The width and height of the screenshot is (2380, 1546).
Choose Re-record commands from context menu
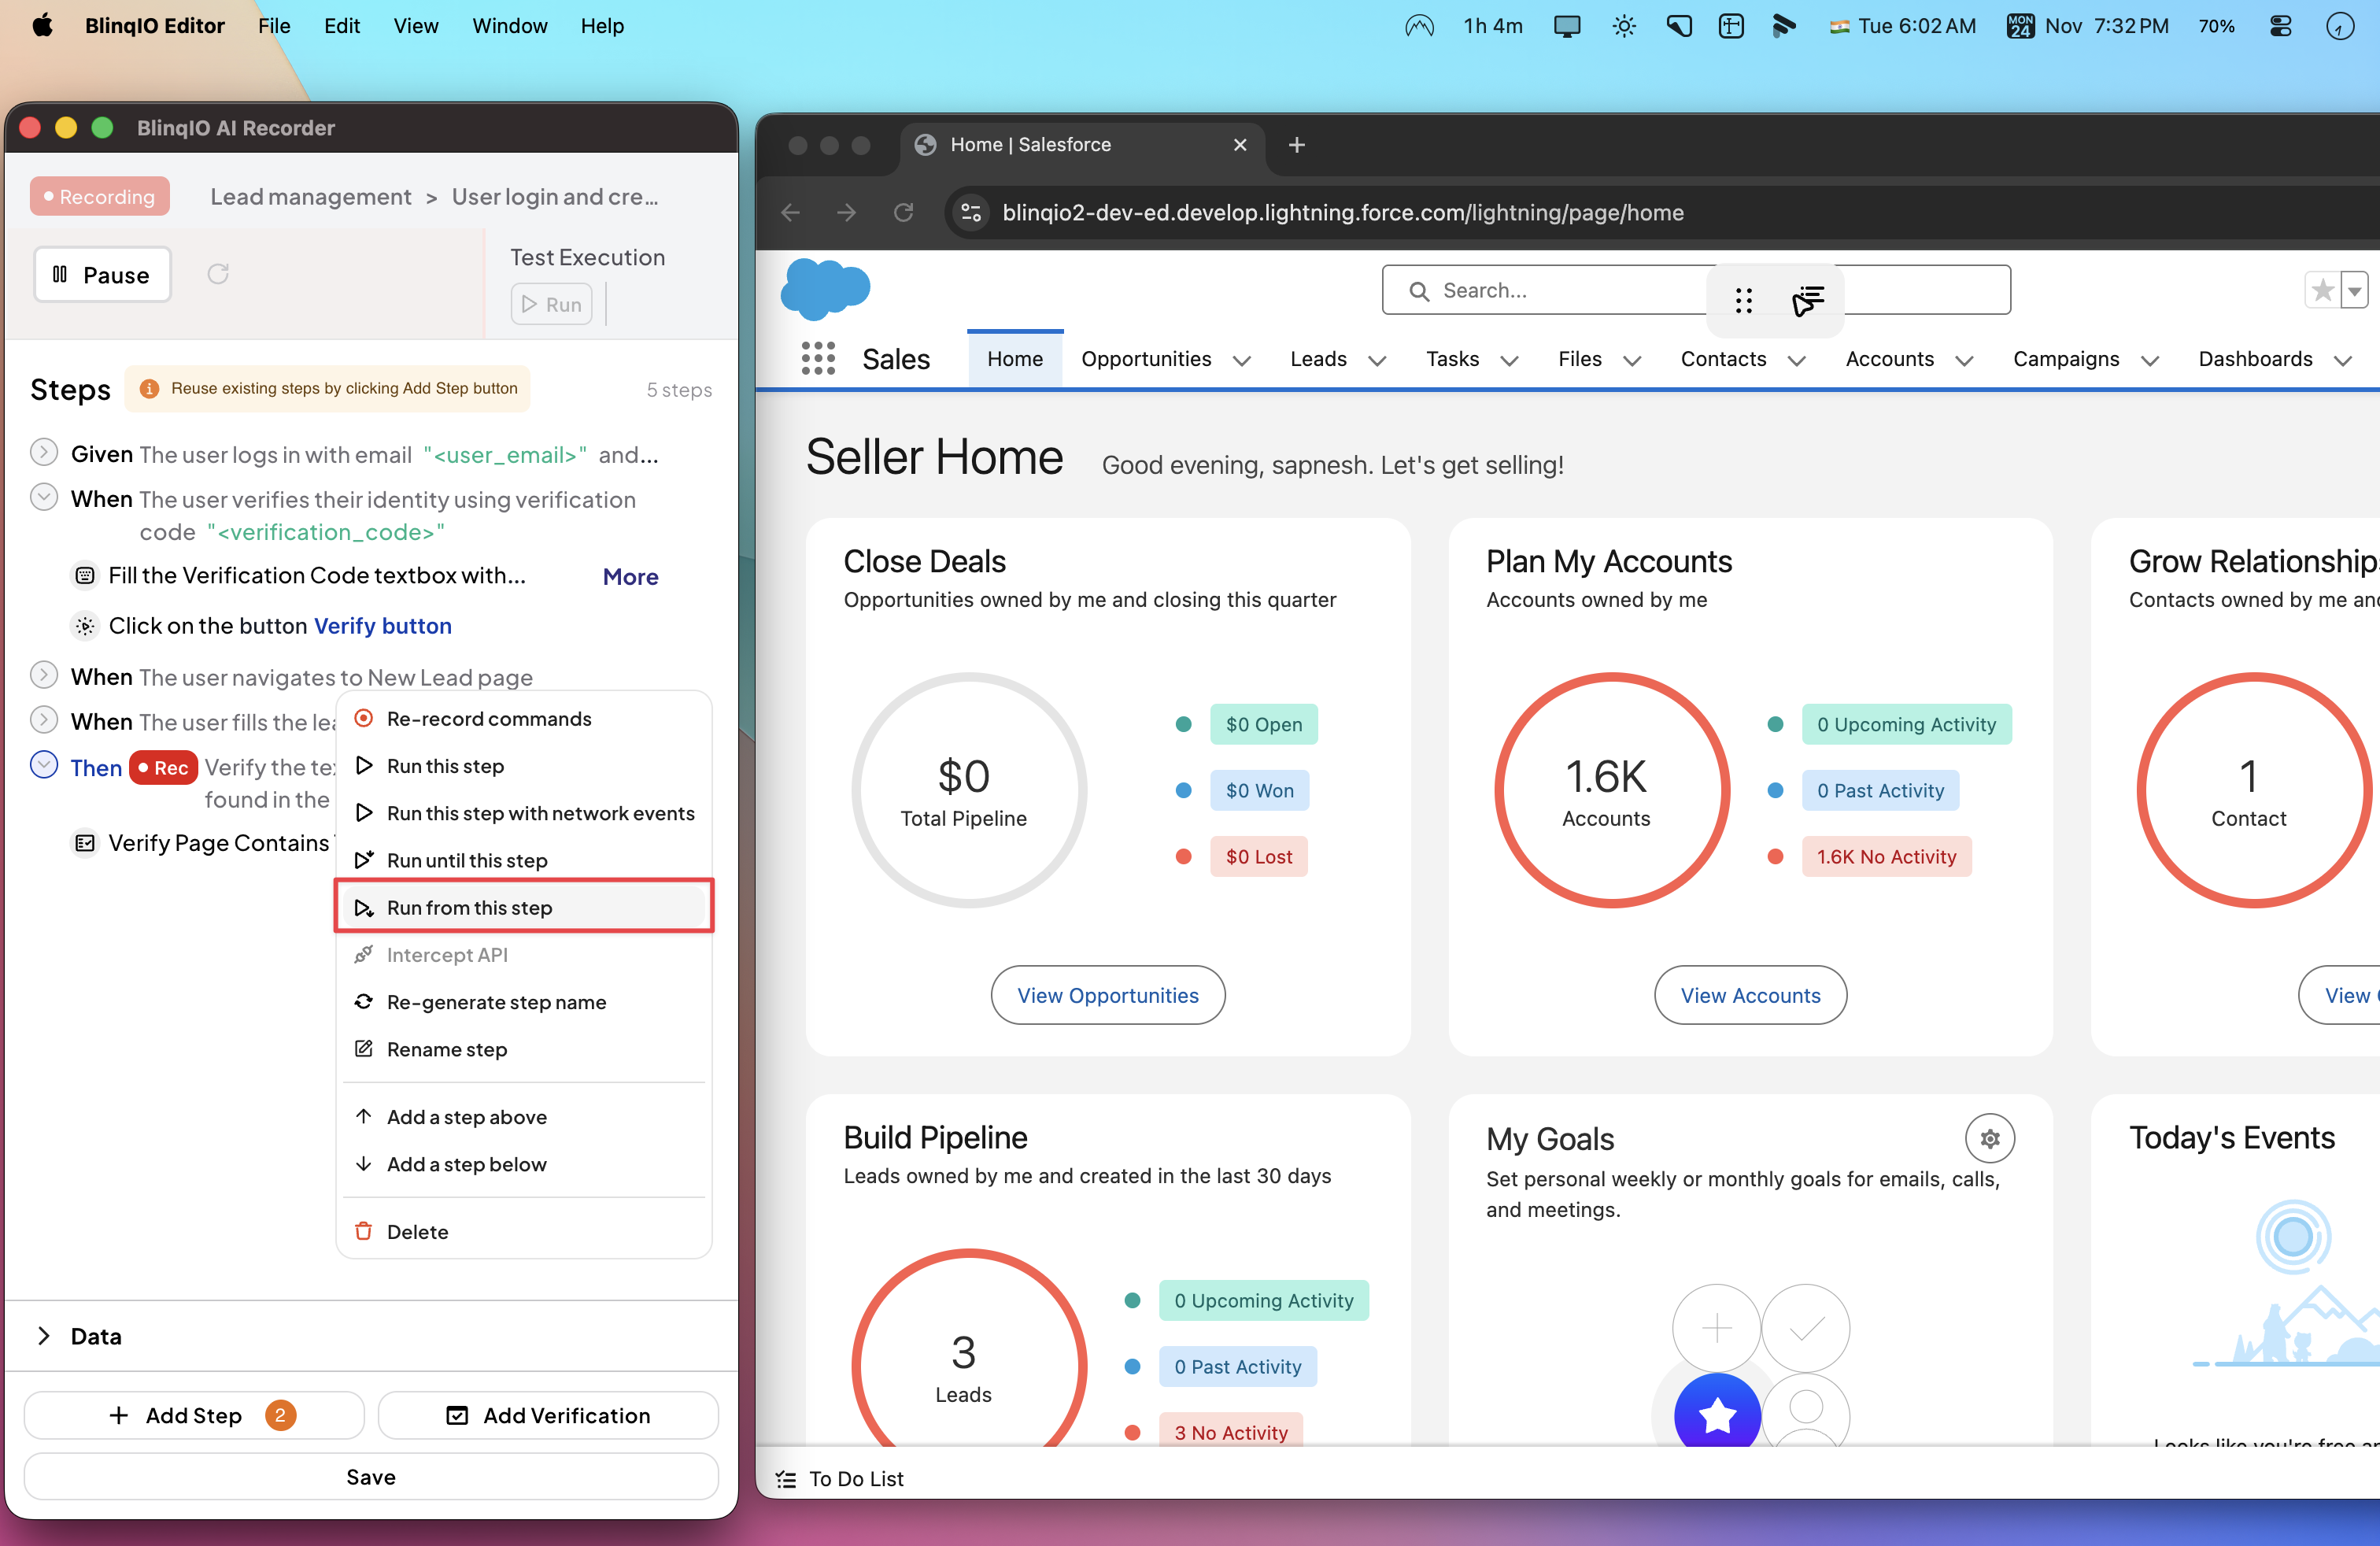(x=489, y=719)
